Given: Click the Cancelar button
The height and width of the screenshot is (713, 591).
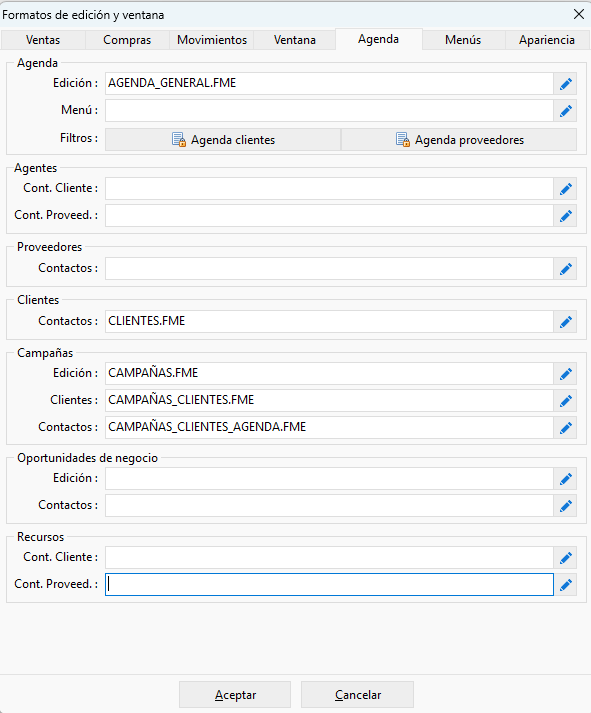Looking at the screenshot, I should [x=357, y=695].
